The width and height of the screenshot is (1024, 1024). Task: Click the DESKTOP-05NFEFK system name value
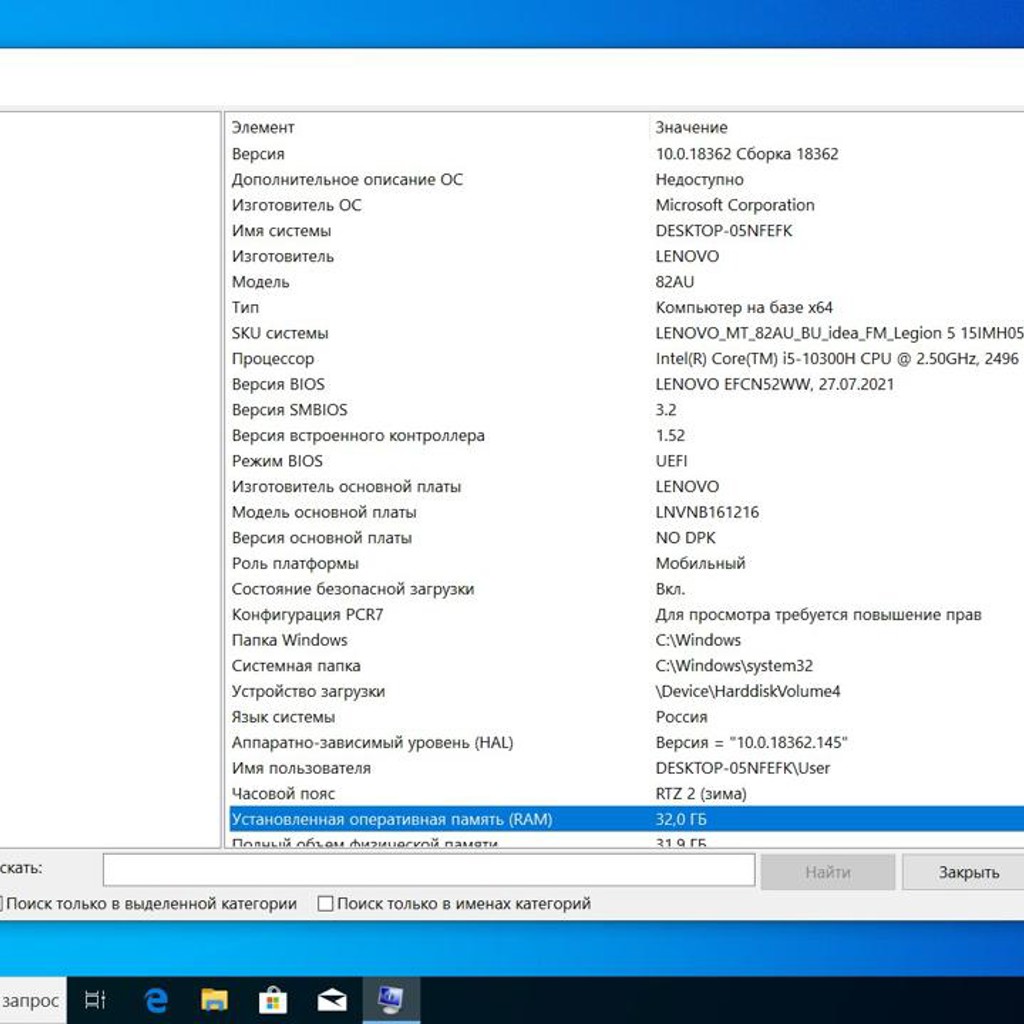pos(724,231)
